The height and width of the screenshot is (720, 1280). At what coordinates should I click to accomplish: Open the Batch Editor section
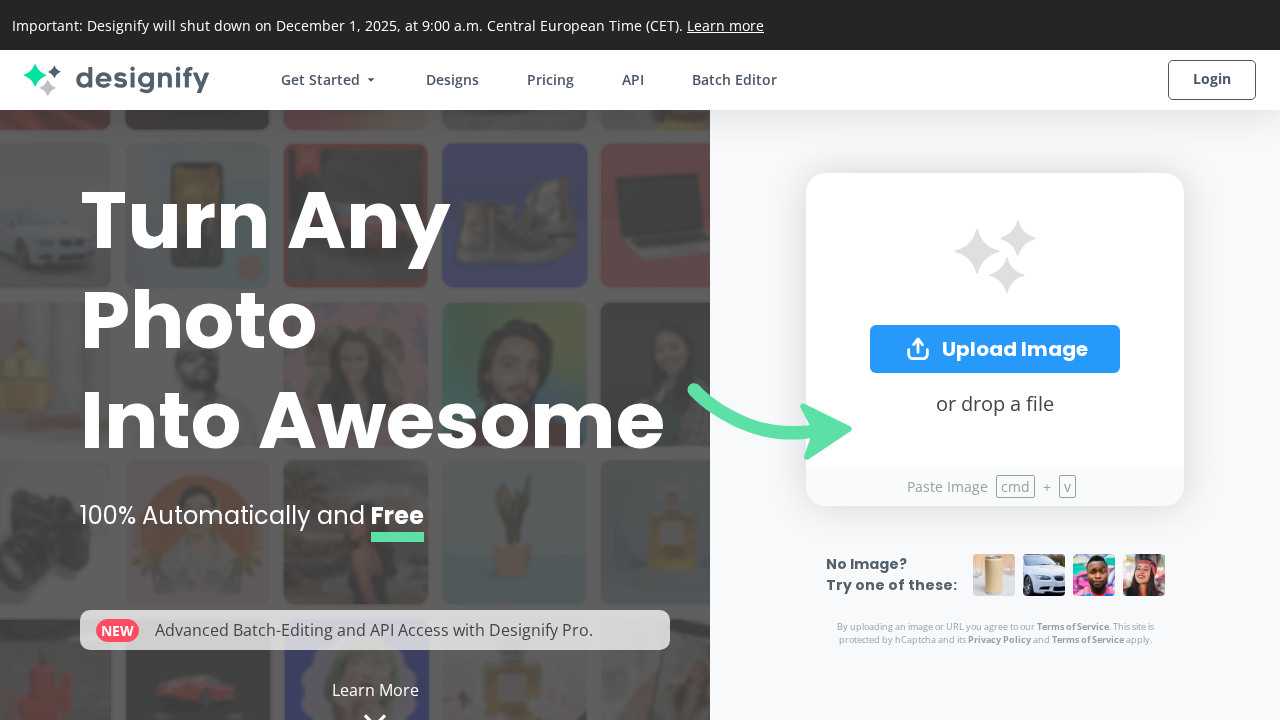click(x=734, y=80)
